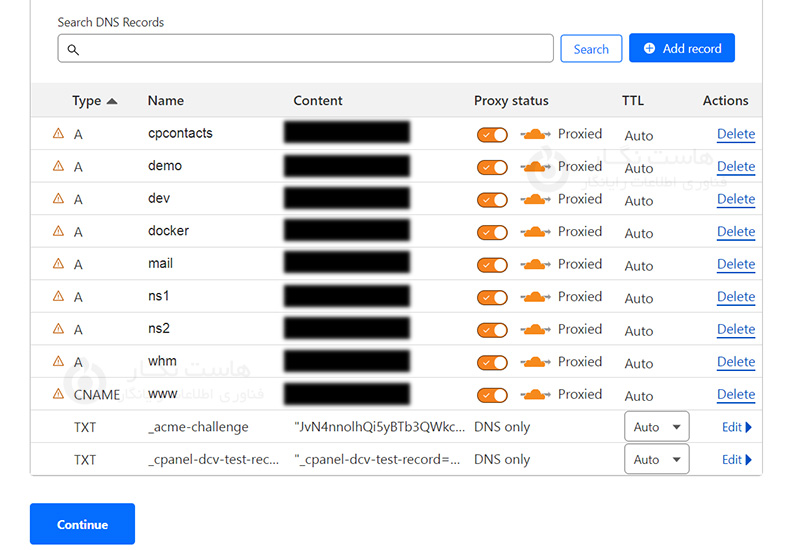Screen dimensions: 790x550
Task: Click the orange cloud icon on whm row
Action: pyautogui.click(x=535, y=362)
